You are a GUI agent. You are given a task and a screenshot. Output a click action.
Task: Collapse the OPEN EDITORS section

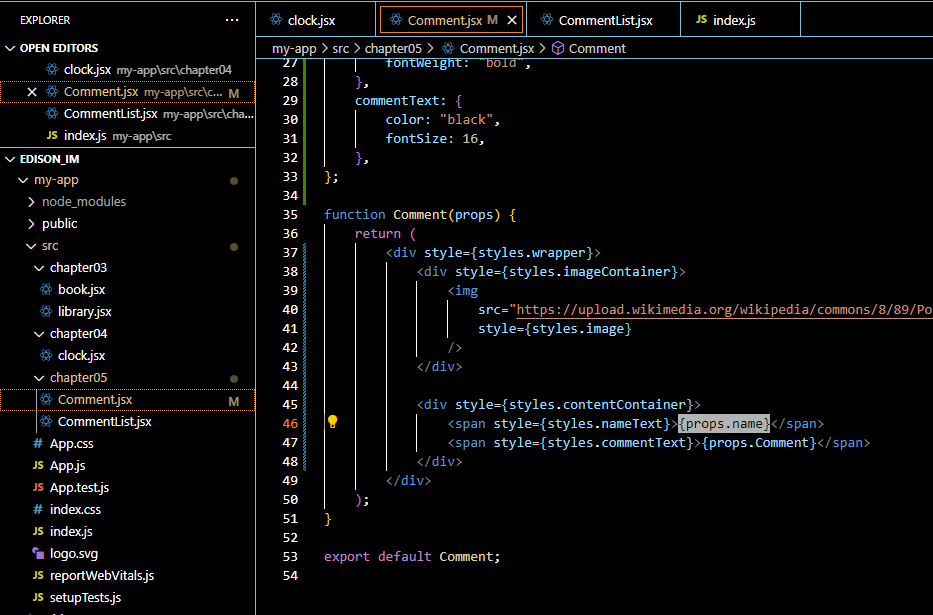tap(10, 48)
